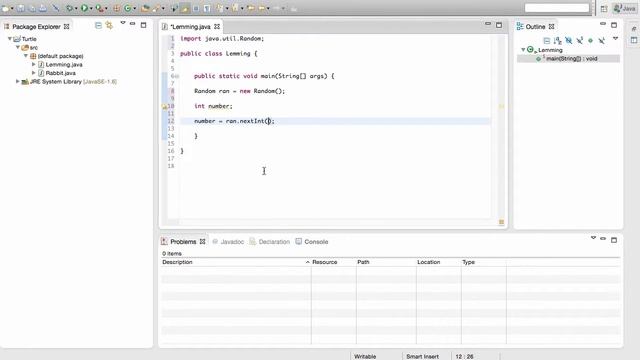
Task: Sort Problems by Type column header
Action: tap(484, 262)
